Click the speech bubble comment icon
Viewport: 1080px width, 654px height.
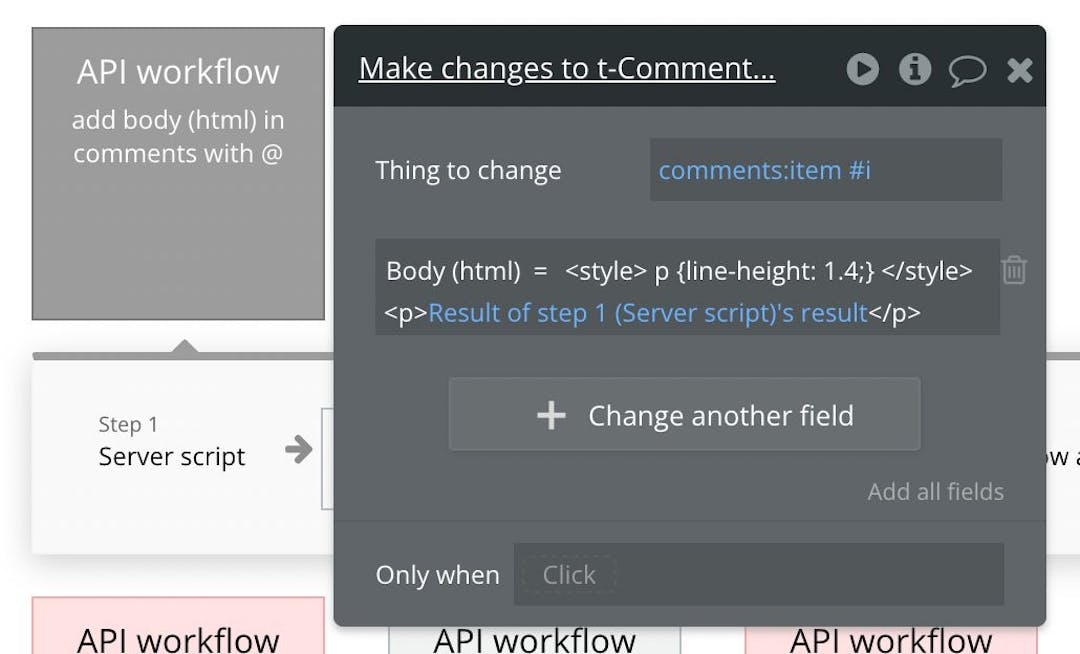tap(967, 71)
